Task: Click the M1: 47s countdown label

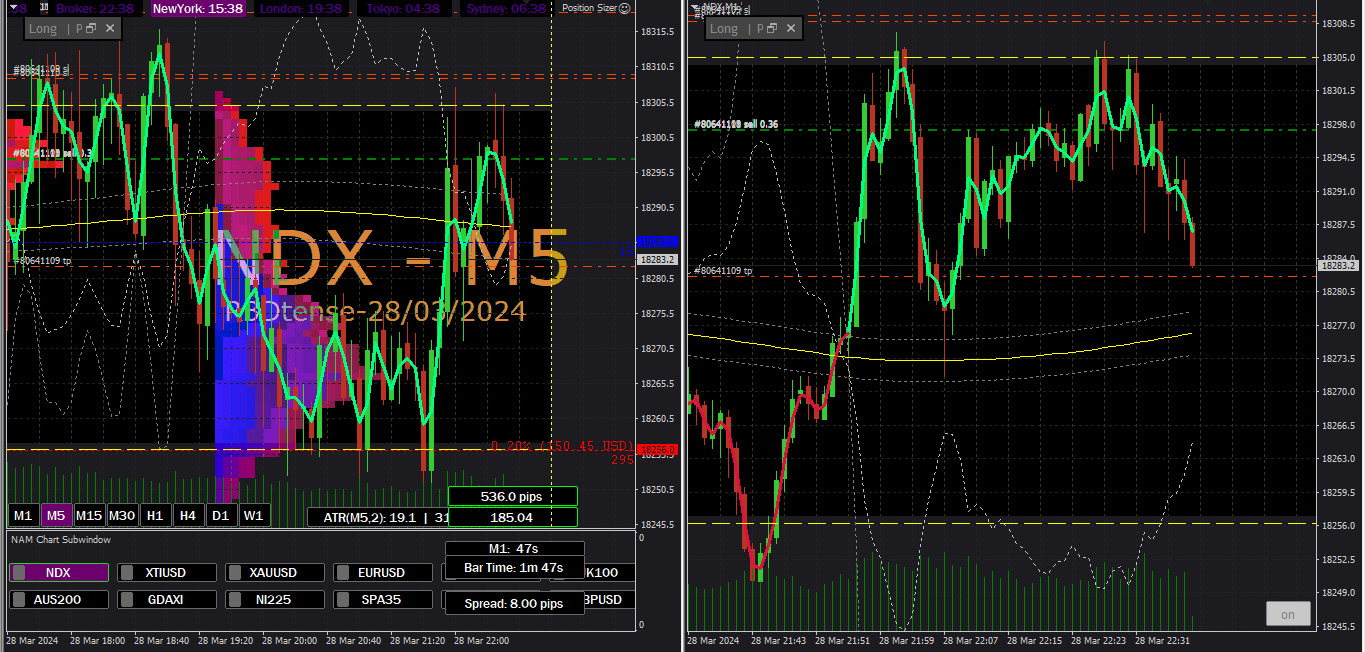Action: pos(514,549)
